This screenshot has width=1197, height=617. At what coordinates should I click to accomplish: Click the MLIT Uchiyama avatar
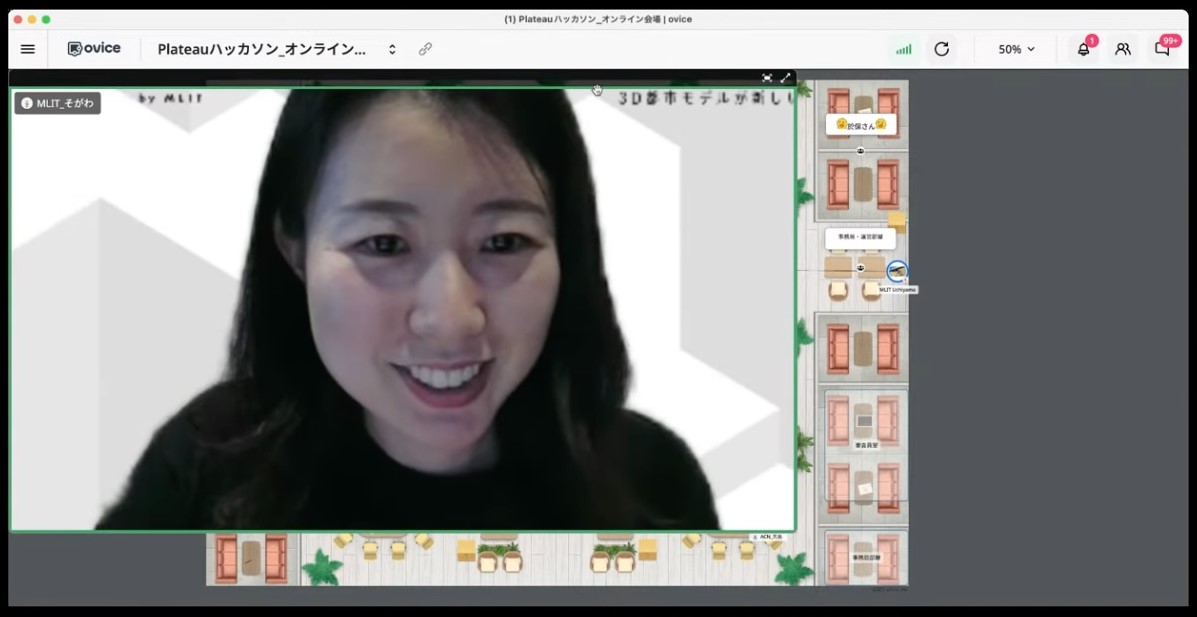897,271
